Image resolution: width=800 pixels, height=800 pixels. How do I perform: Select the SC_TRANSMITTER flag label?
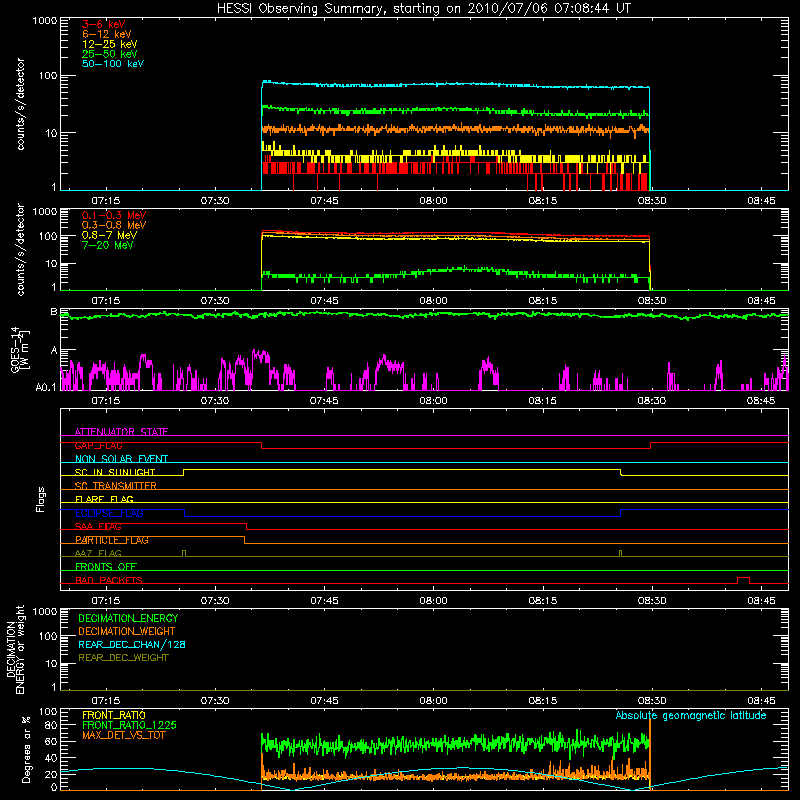pyautogui.click(x=116, y=486)
